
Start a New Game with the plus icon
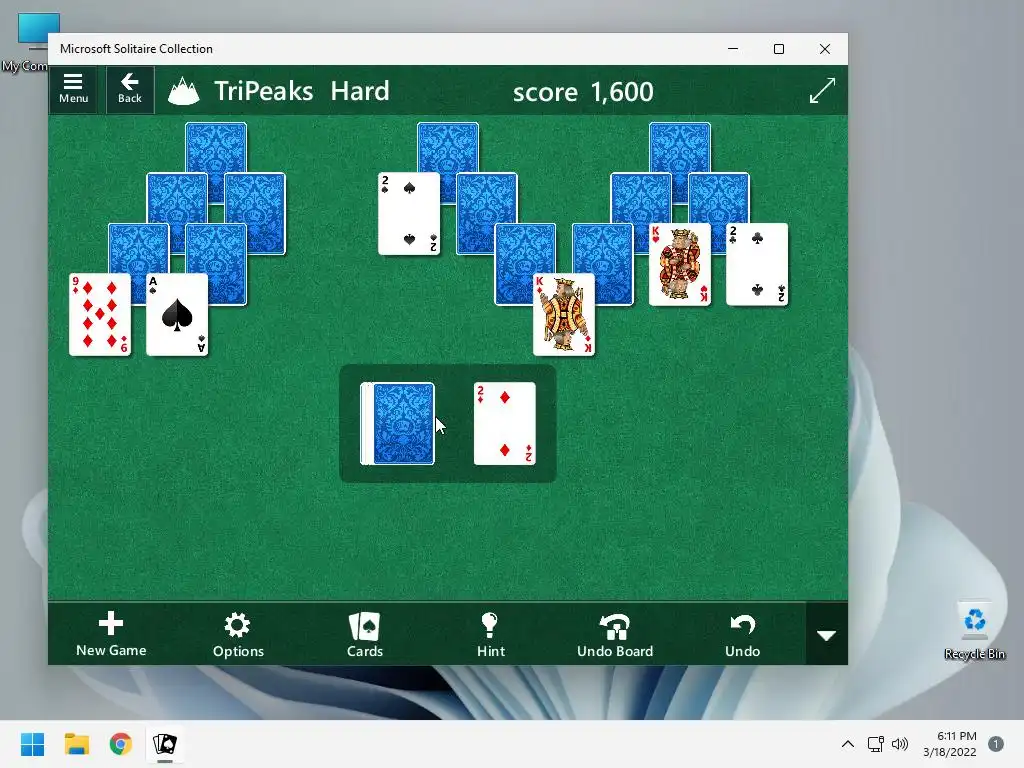click(x=111, y=633)
